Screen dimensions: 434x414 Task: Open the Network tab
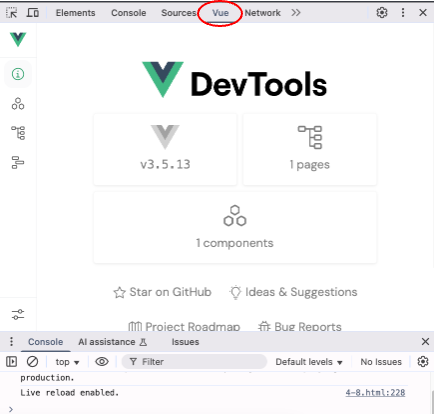click(x=263, y=13)
